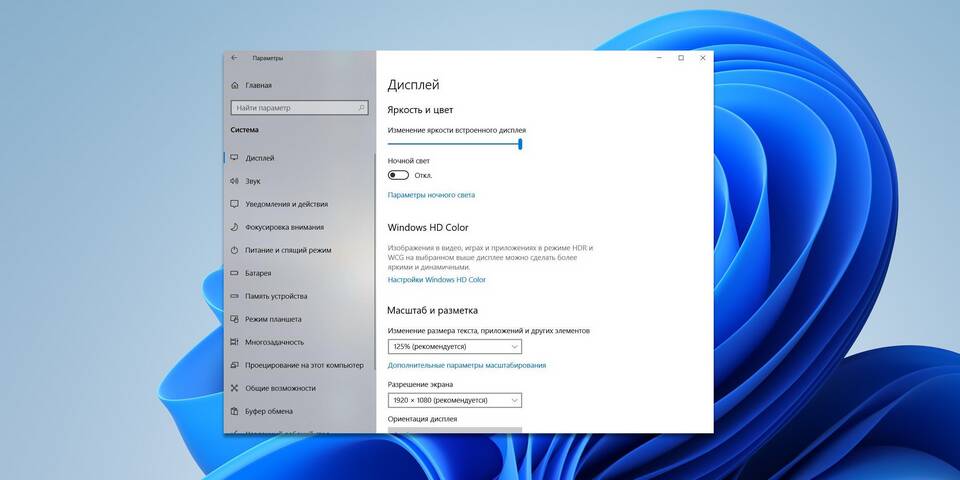Click the storage icon beside Память устройства

point(235,296)
